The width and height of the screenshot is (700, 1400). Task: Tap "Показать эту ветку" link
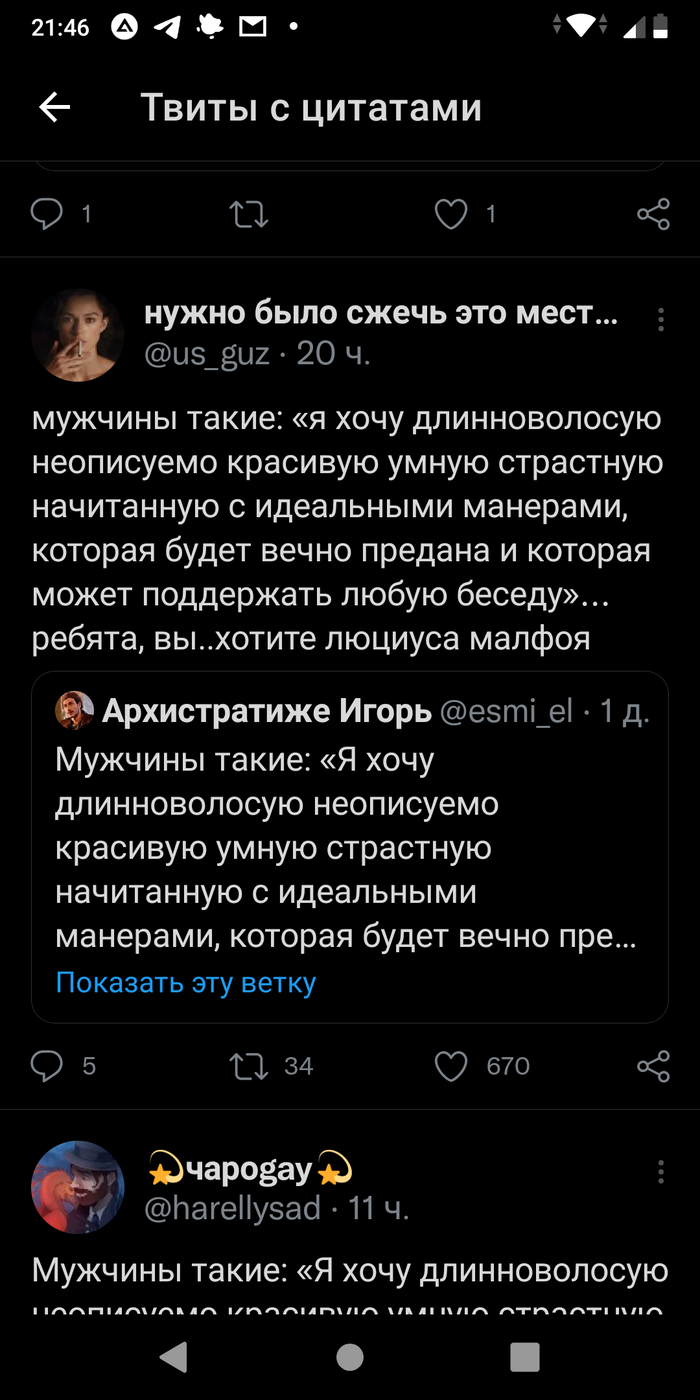[x=186, y=982]
